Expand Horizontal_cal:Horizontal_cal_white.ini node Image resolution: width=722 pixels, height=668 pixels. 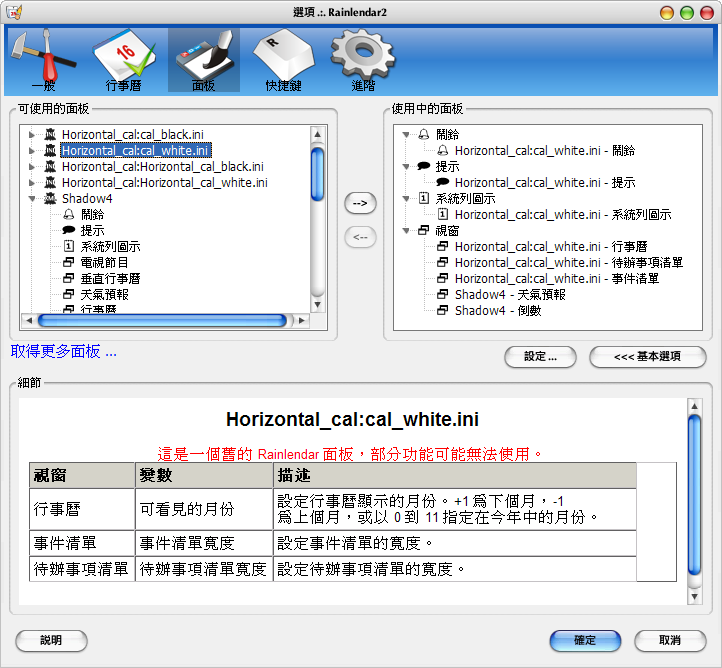point(32,183)
